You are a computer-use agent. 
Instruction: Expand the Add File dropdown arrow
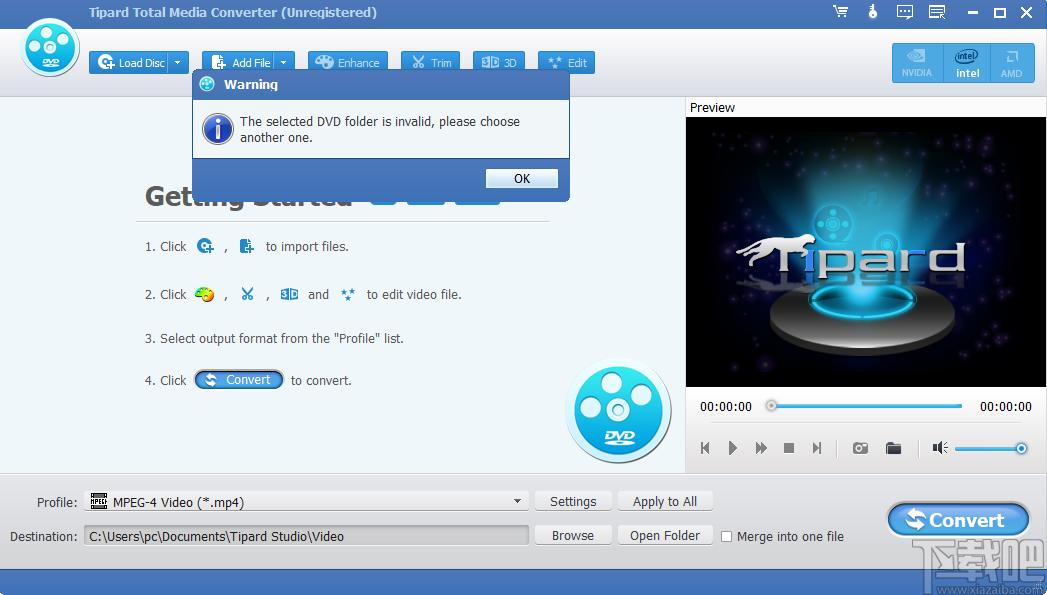pos(284,63)
